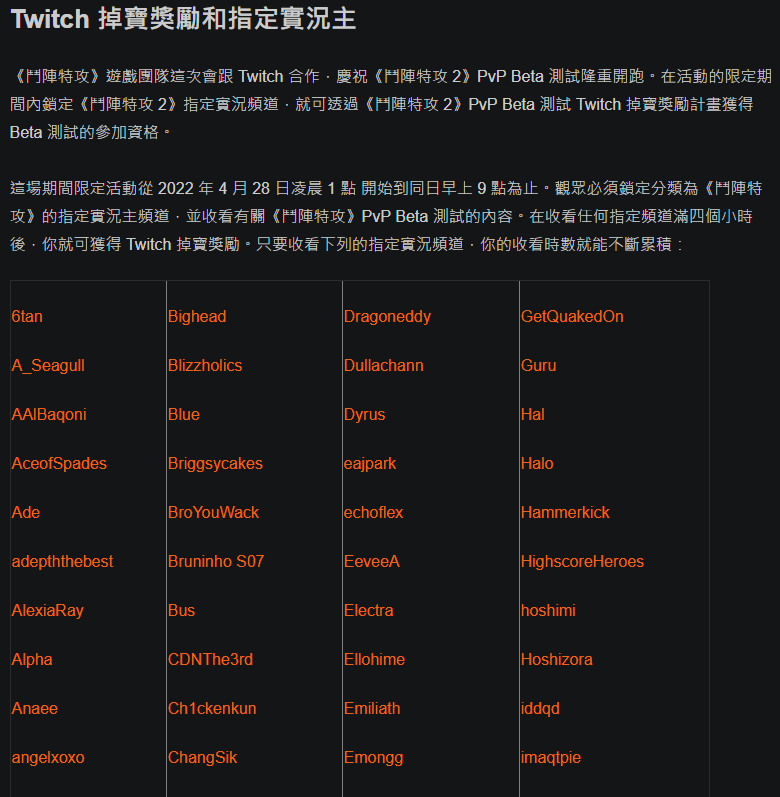Click the Ch1ckenkun link
780x797 pixels.
pos(212,708)
